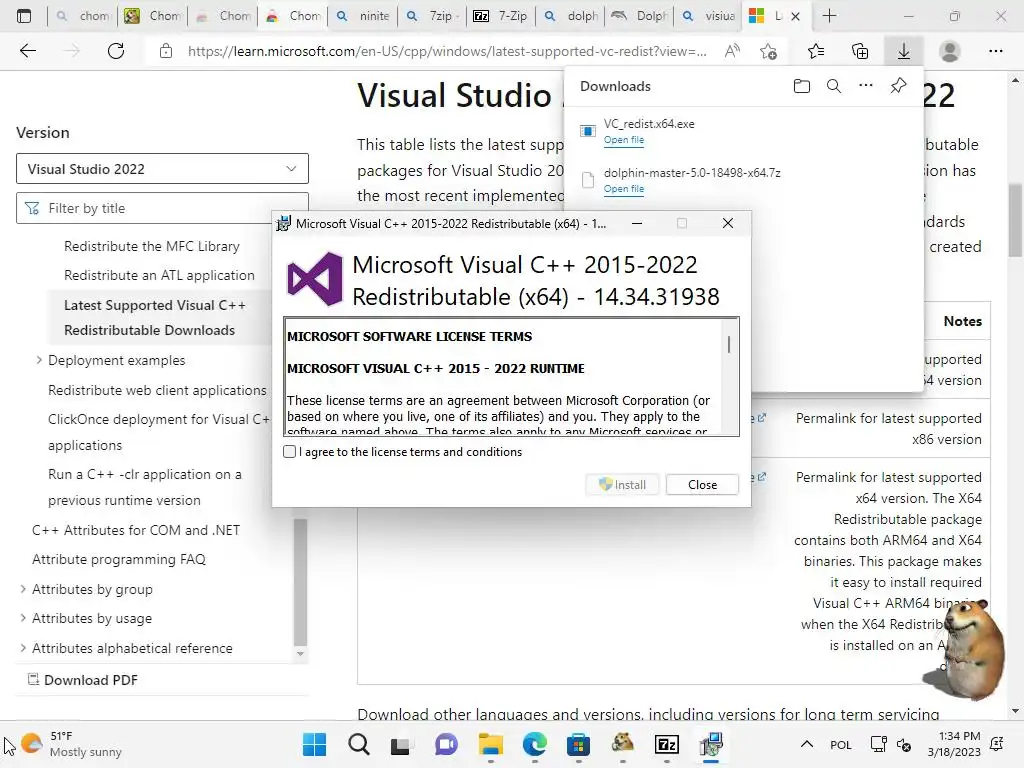Open the weather widget on the taskbar
The width and height of the screenshot is (1024, 768).
pyautogui.click(x=71, y=744)
